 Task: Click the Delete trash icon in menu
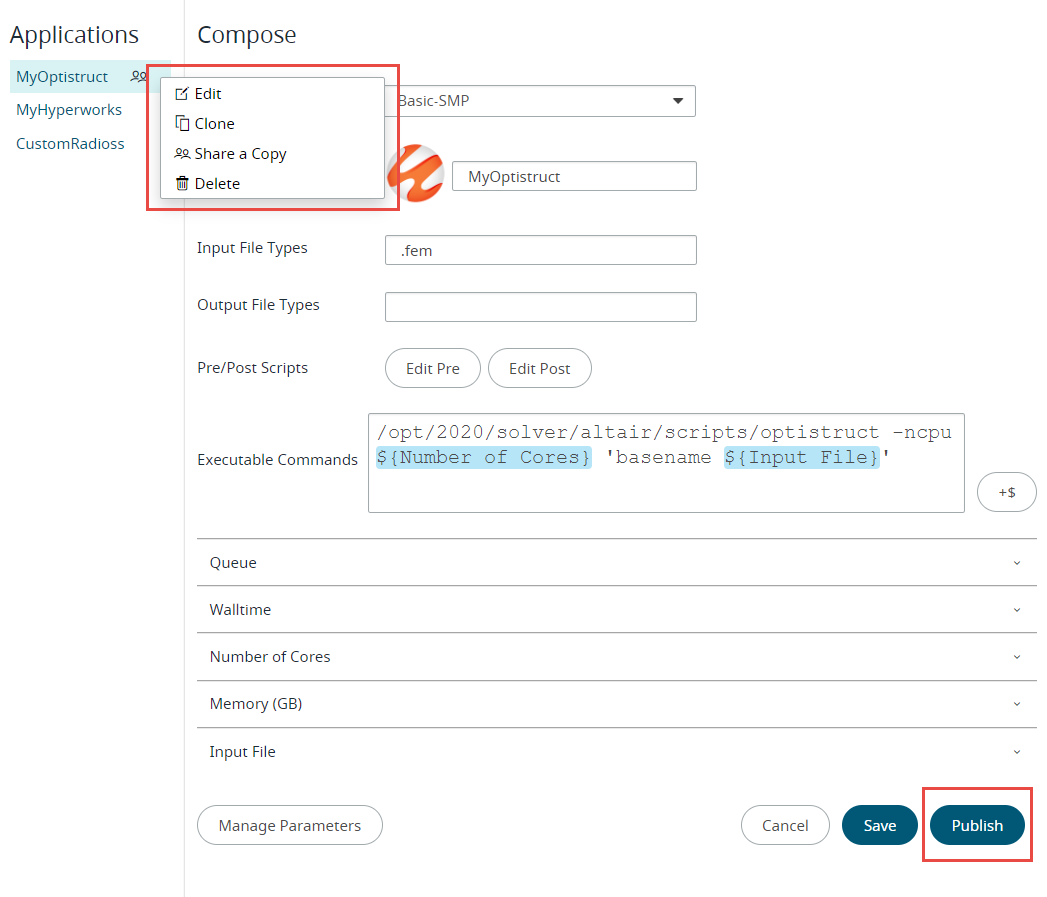182,183
